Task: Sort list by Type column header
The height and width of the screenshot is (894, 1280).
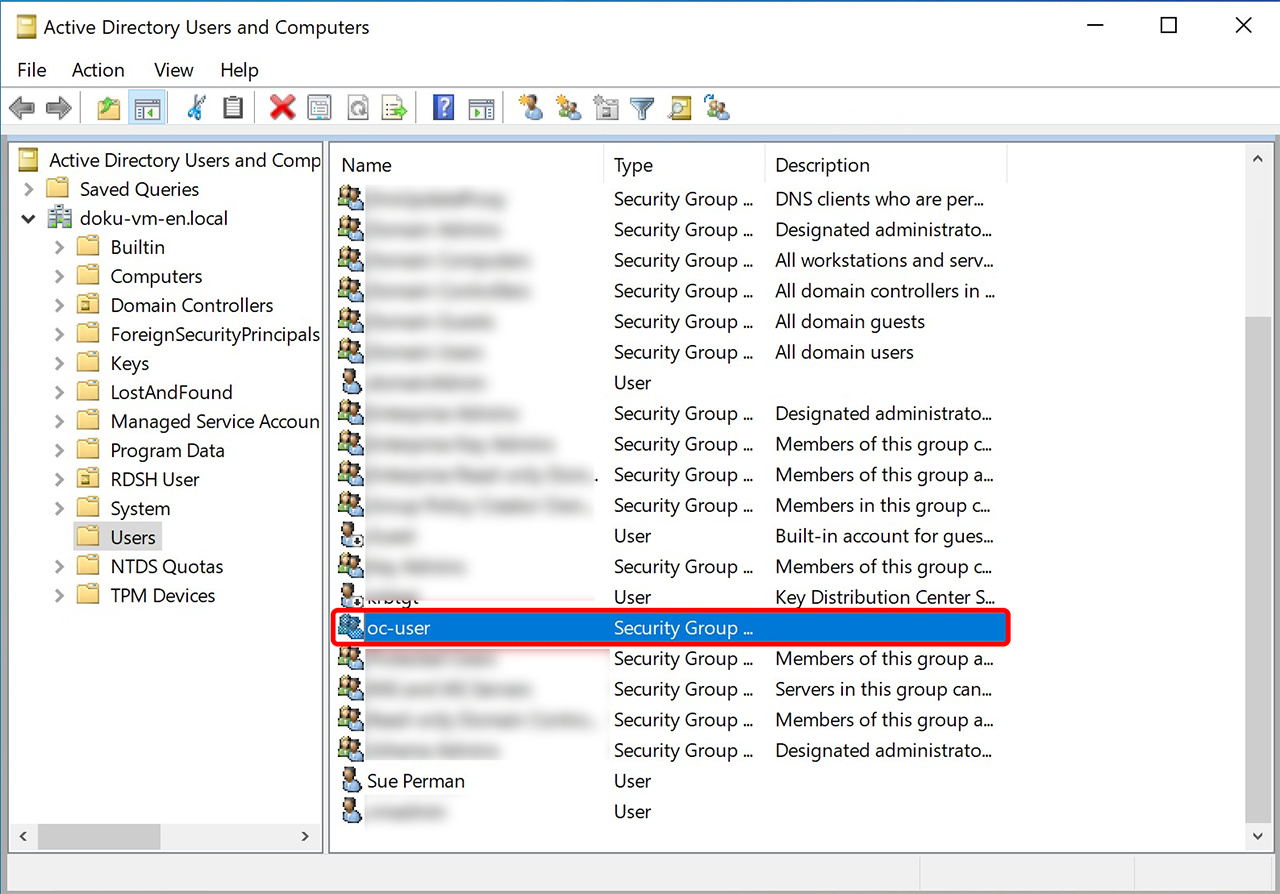Action: (x=685, y=165)
